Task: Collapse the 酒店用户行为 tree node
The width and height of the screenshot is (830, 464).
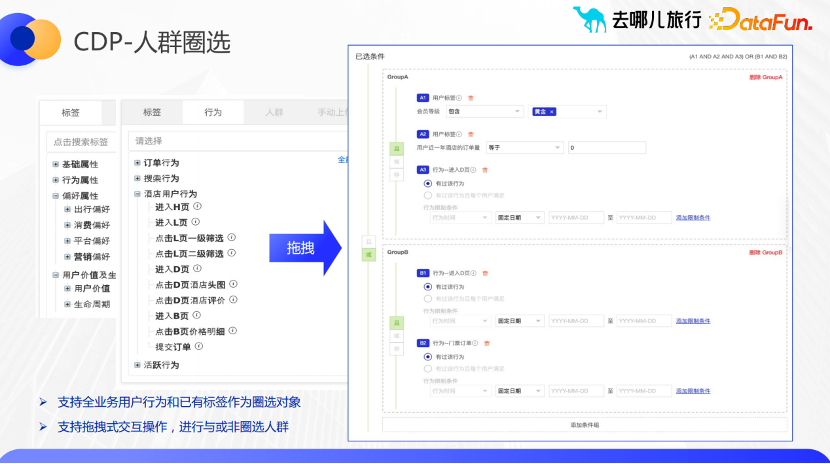Action: (138, 194)
